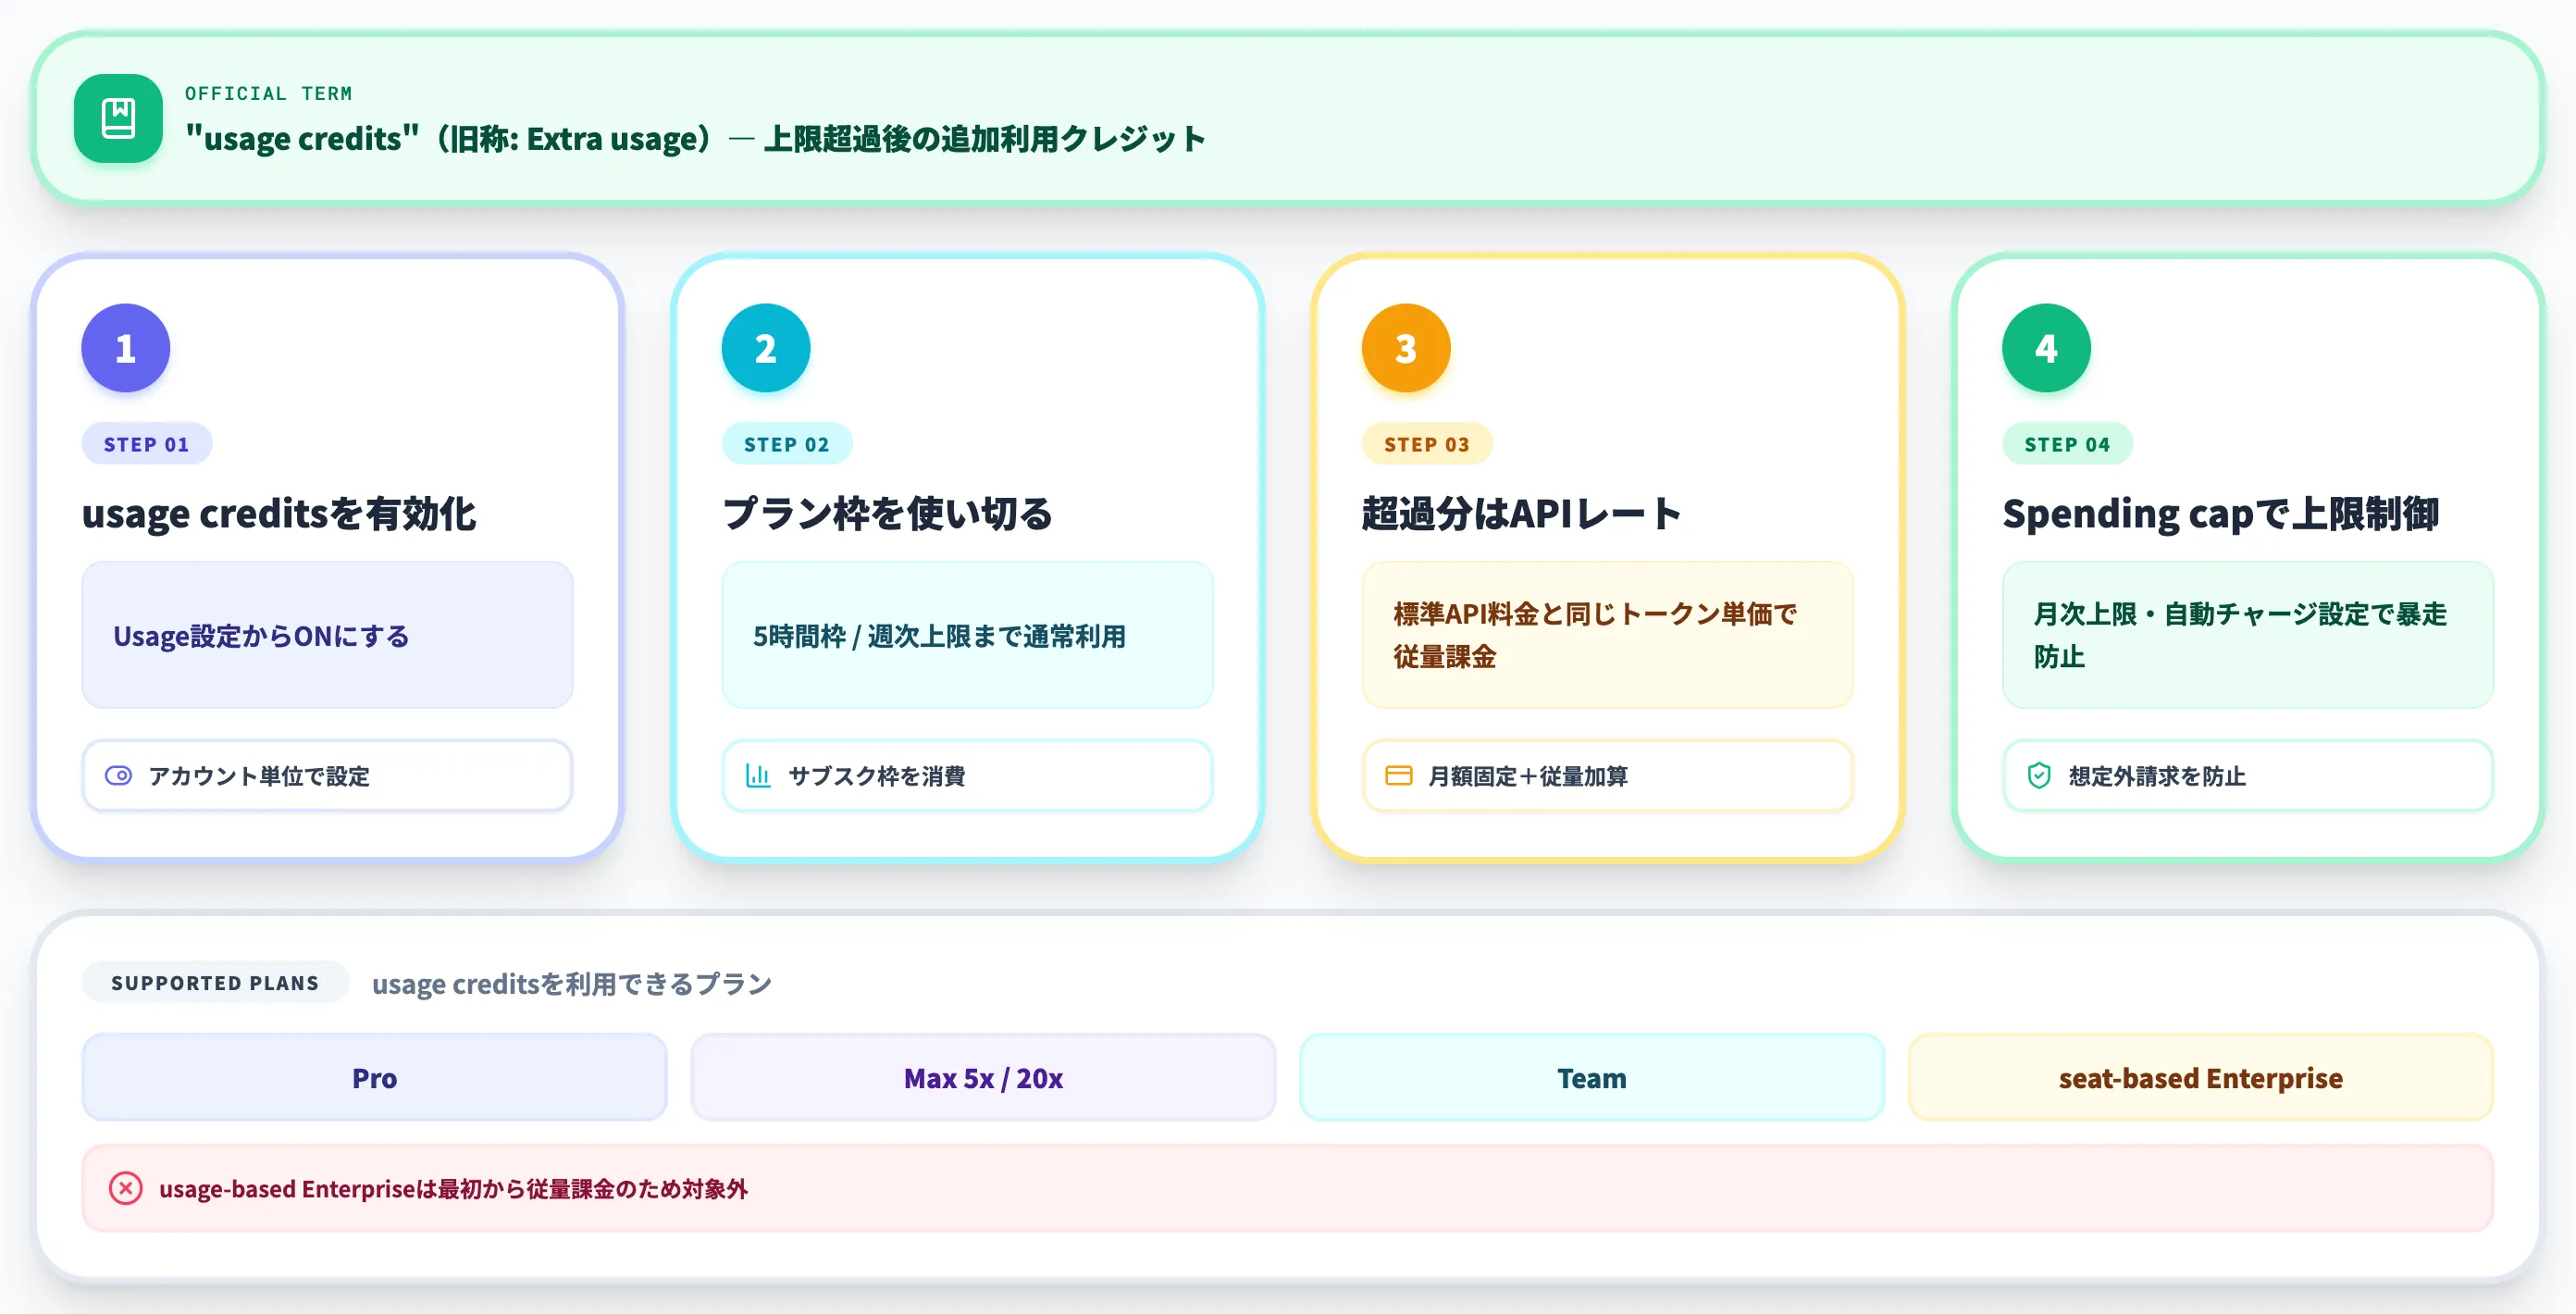Image resolution: width=2576 pixels, height=1314 pixels.
Task: Click the 月次上限・自動チャージ設定で暴走防止 box
Action: (2247, 635)
